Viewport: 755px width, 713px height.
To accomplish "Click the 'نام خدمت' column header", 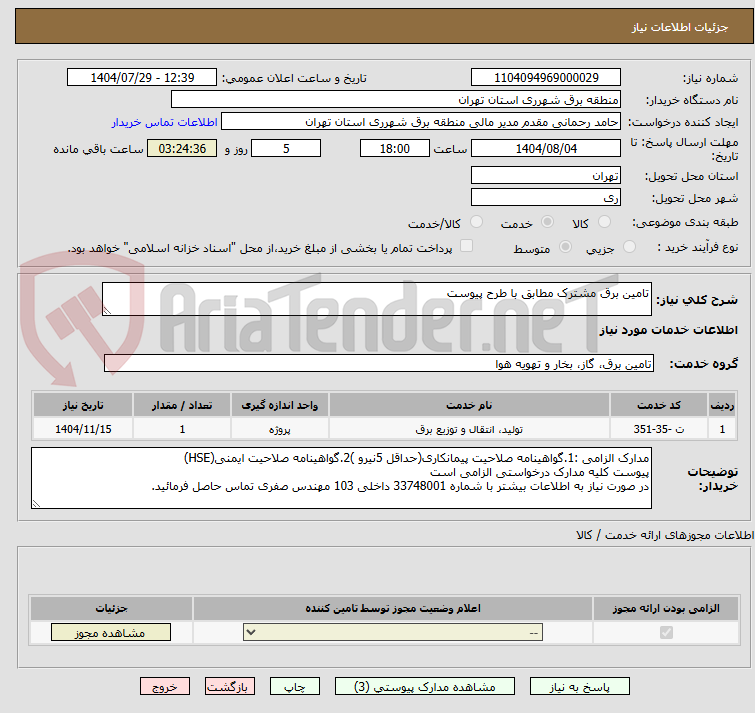I will (x=469, y=405).
